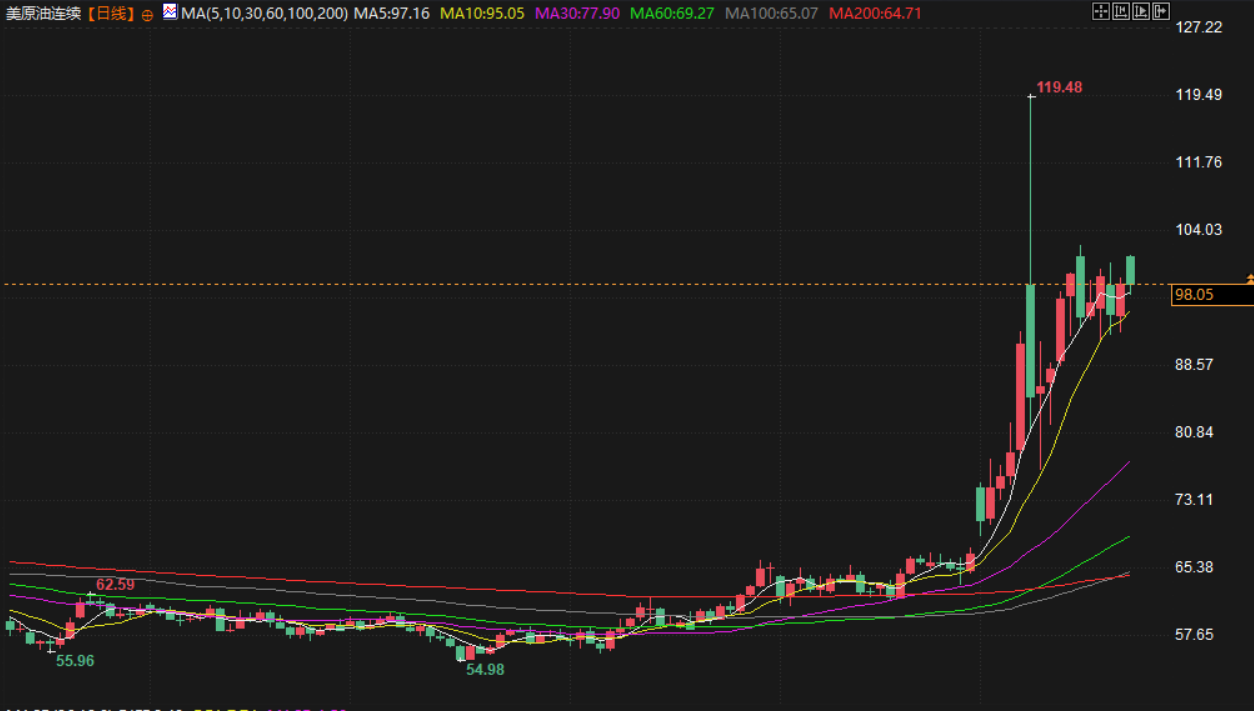Click the 127.22 axis value
This screenshot has height=711, width=1254.
pos(1200,26)
